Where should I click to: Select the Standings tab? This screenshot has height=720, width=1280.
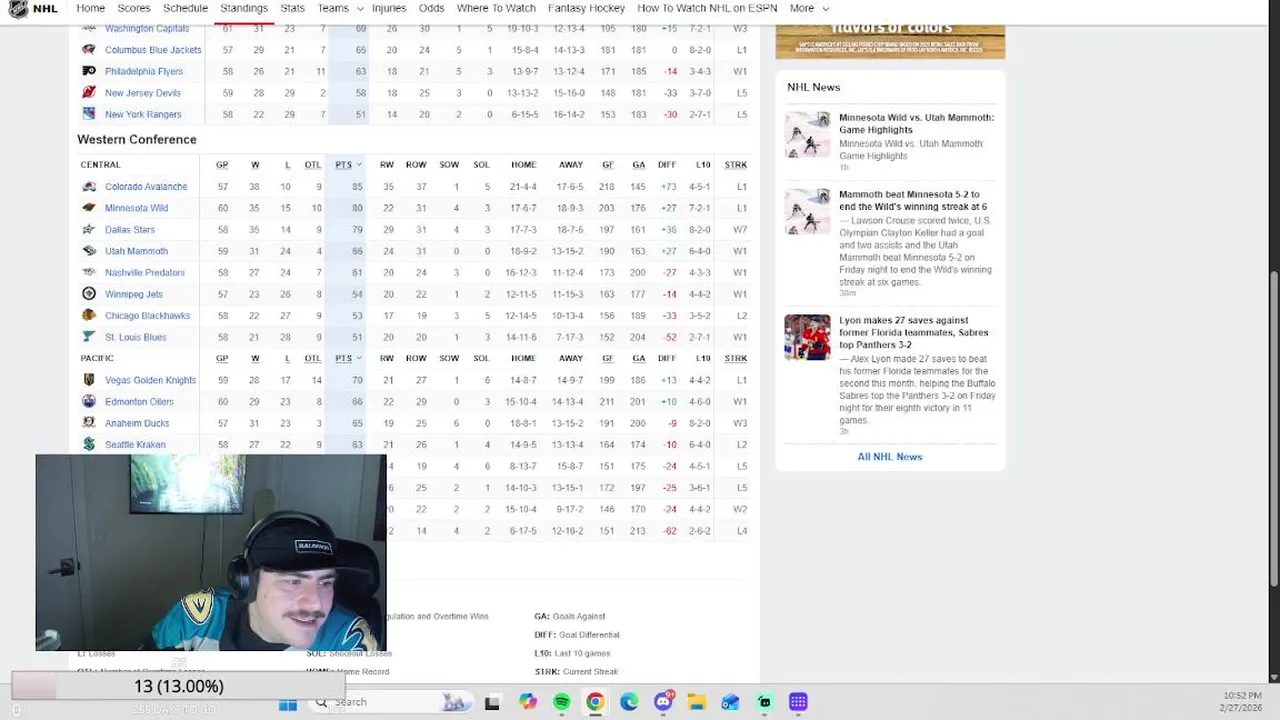coord(244,8)
